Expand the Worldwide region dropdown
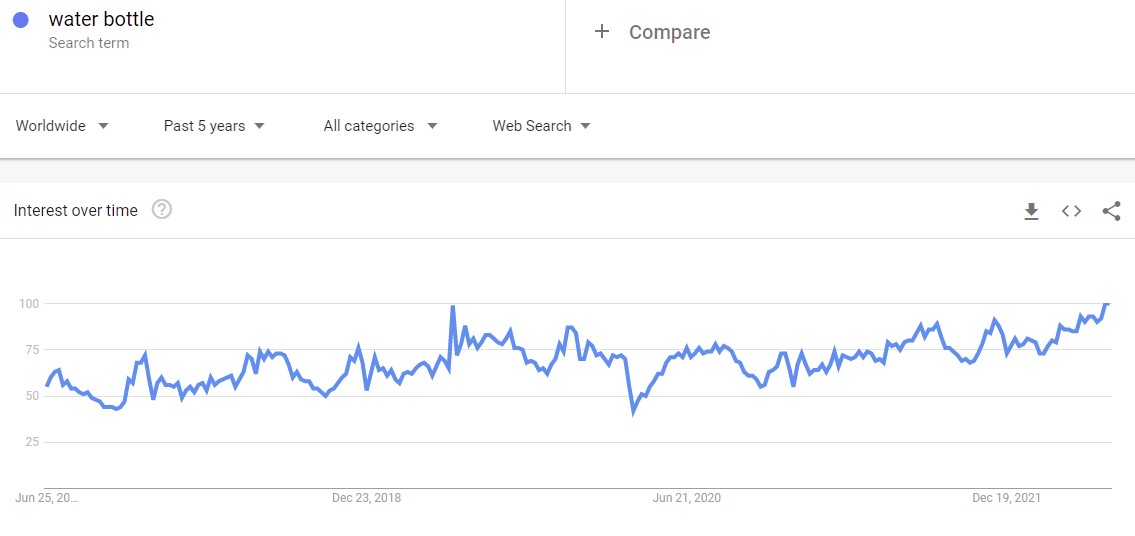The height and width of the screenshot is (536, 1135). coord(62,126)
